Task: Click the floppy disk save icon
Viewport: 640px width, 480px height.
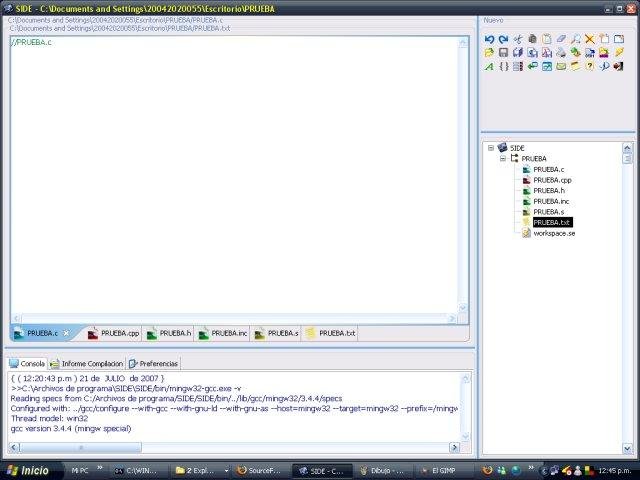Action: pos(504,53)
